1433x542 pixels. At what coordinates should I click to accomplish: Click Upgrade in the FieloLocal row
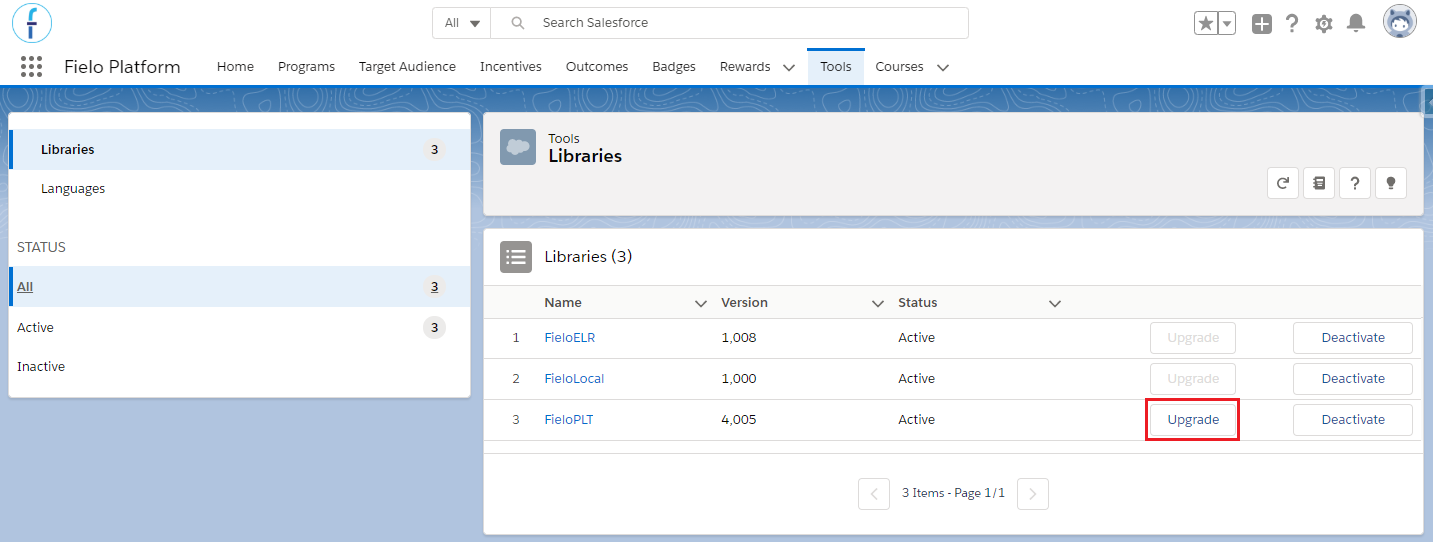1193,379
